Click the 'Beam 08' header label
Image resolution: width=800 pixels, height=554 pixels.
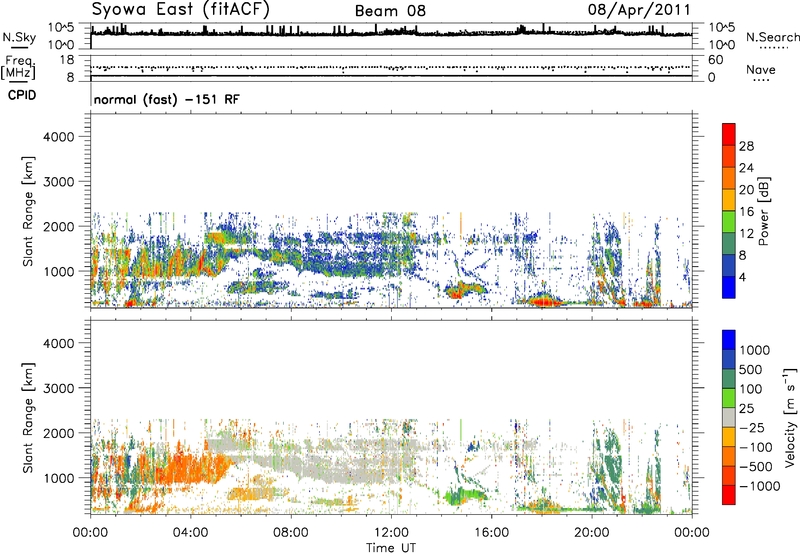tap(390, 11)
